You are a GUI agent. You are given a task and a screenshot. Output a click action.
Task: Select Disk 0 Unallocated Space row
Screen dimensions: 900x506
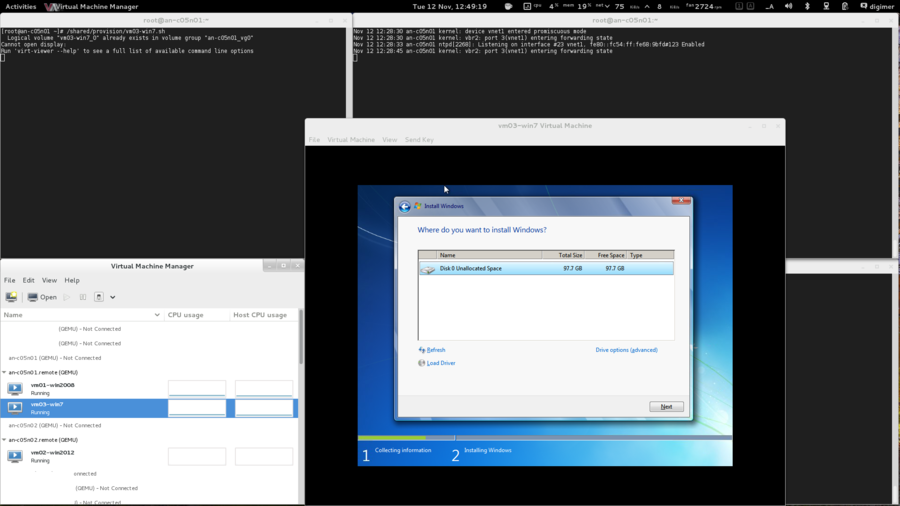[x=546, y=268]
